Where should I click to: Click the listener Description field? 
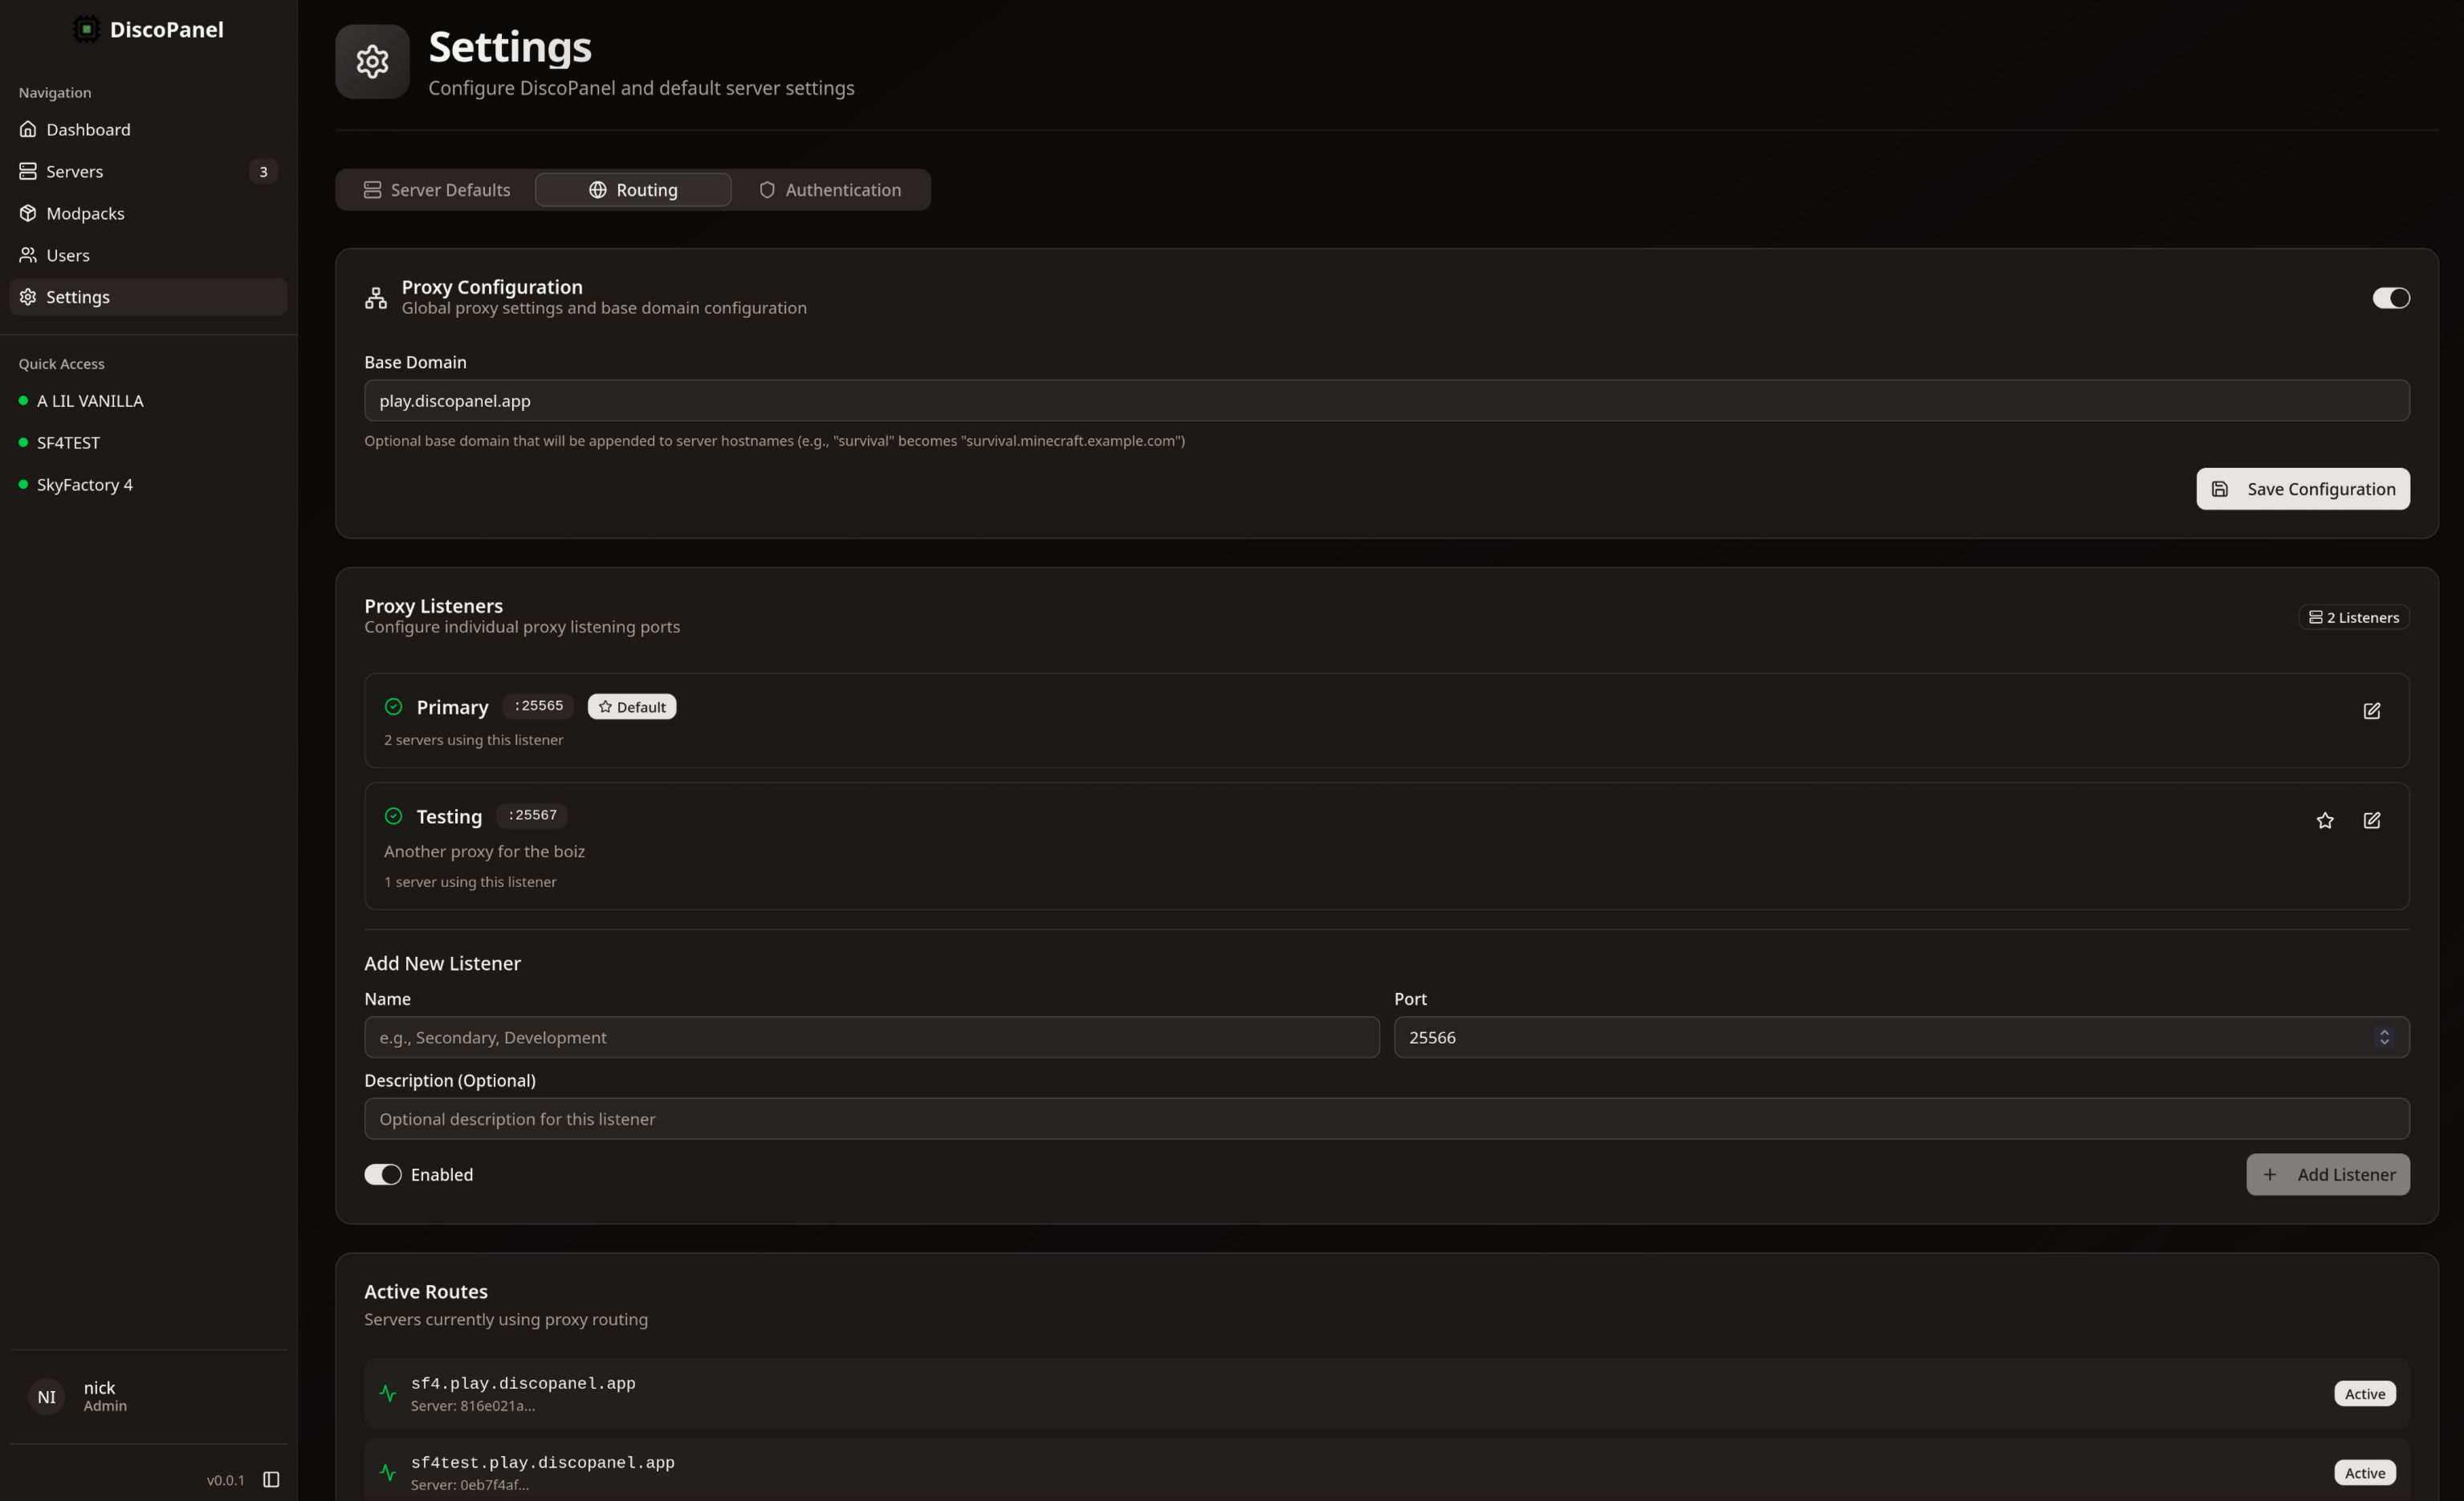pyautogui.click(x=1387, y=1119)
